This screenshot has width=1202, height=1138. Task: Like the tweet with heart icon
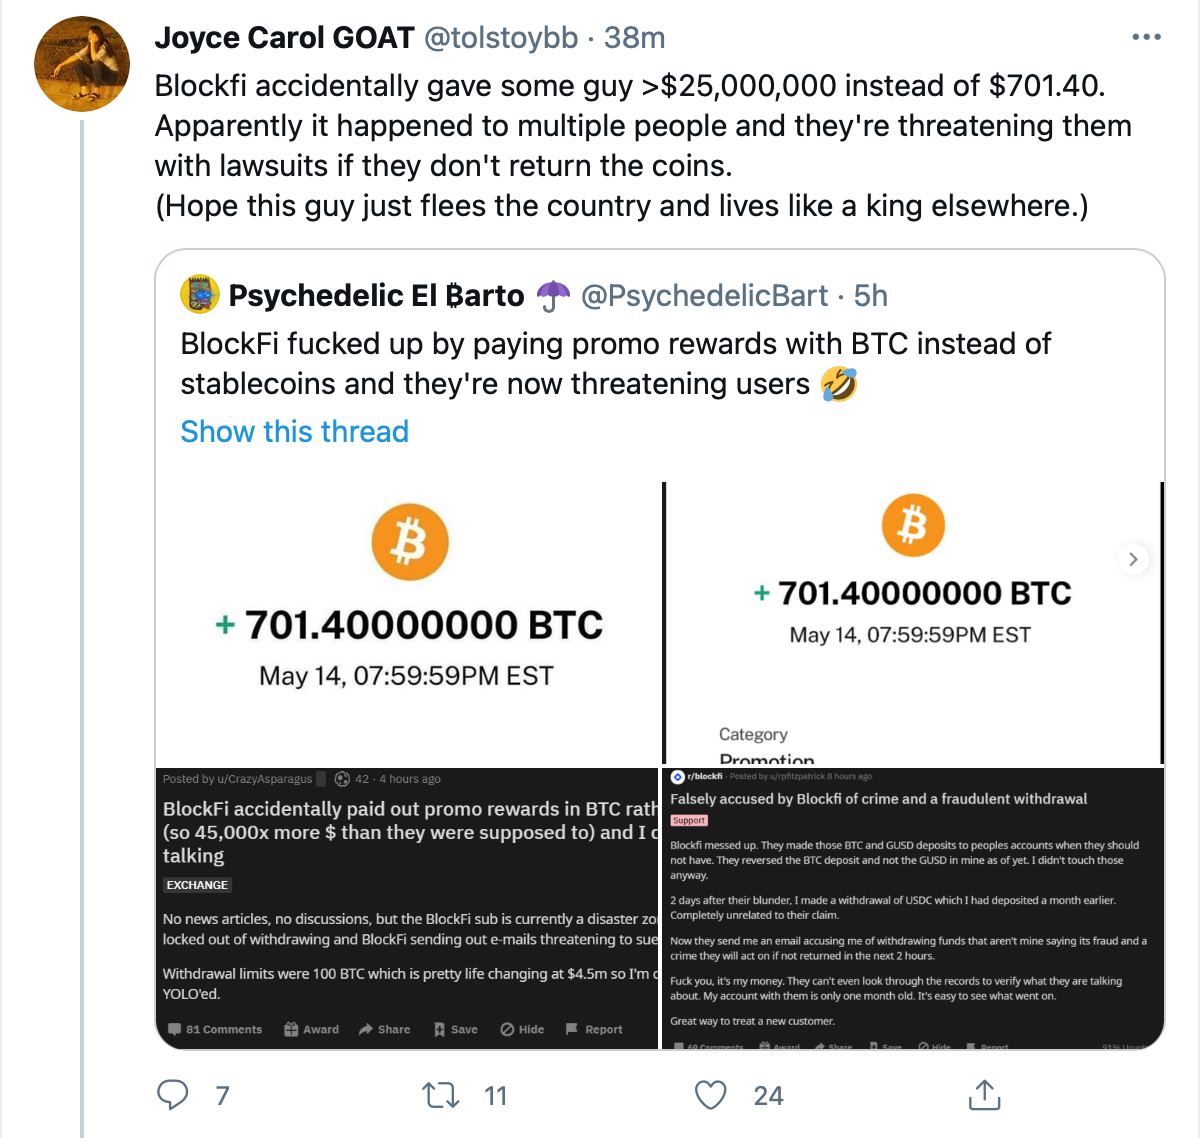pos(710,1095)
